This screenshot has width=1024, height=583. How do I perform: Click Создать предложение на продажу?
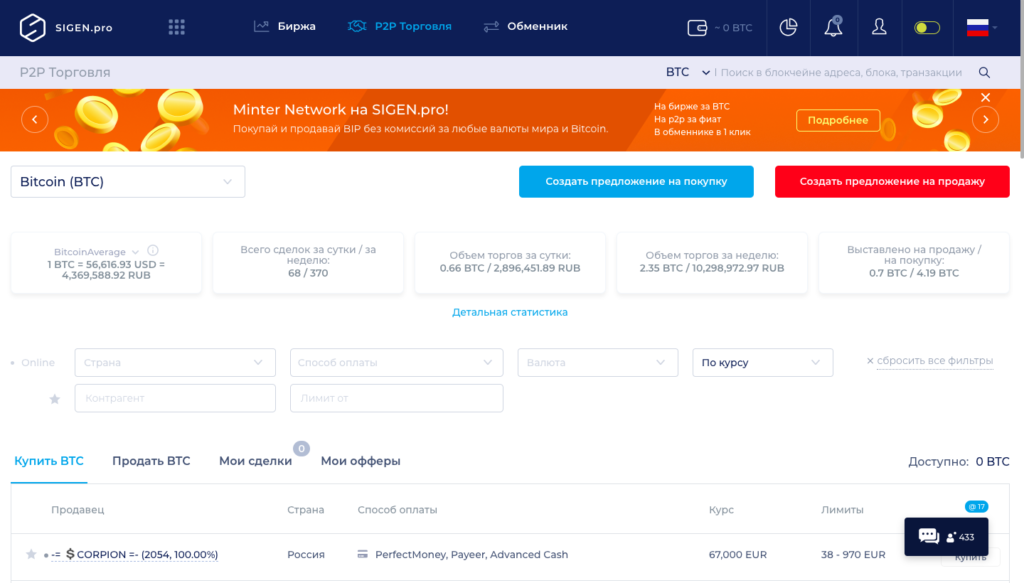pyautogui.click(x=892, y=181)
